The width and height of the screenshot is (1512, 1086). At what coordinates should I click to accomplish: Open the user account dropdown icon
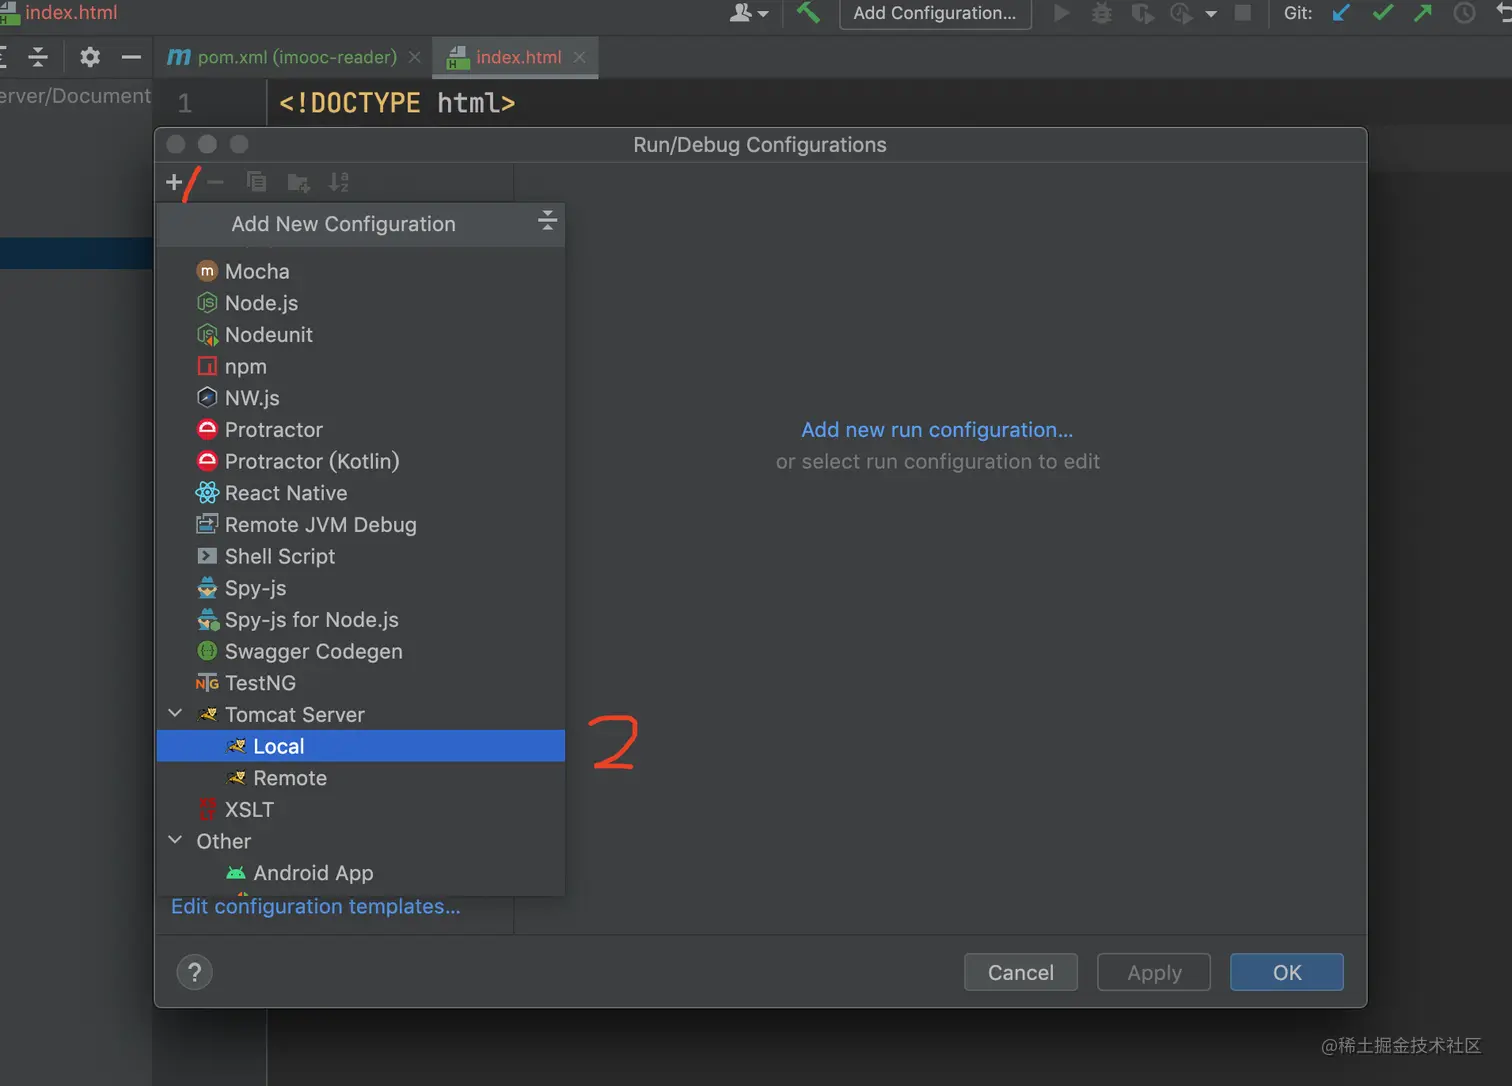tap(749, 13)
